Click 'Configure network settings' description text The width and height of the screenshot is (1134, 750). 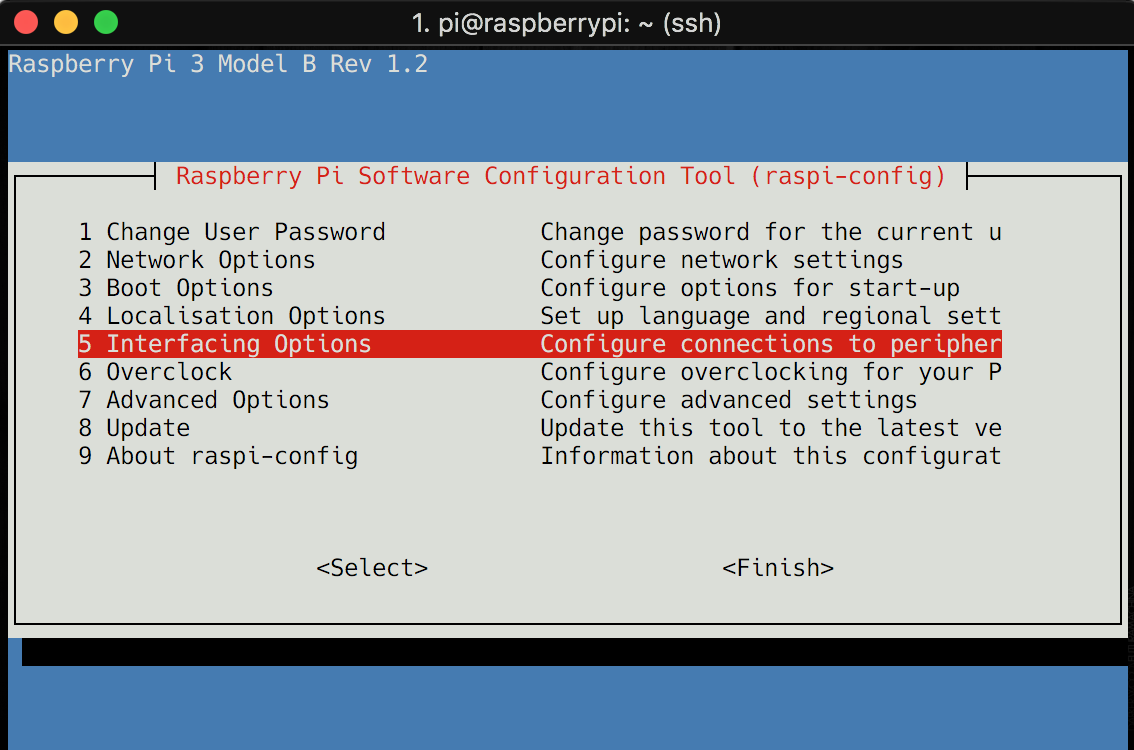(722, 260)
